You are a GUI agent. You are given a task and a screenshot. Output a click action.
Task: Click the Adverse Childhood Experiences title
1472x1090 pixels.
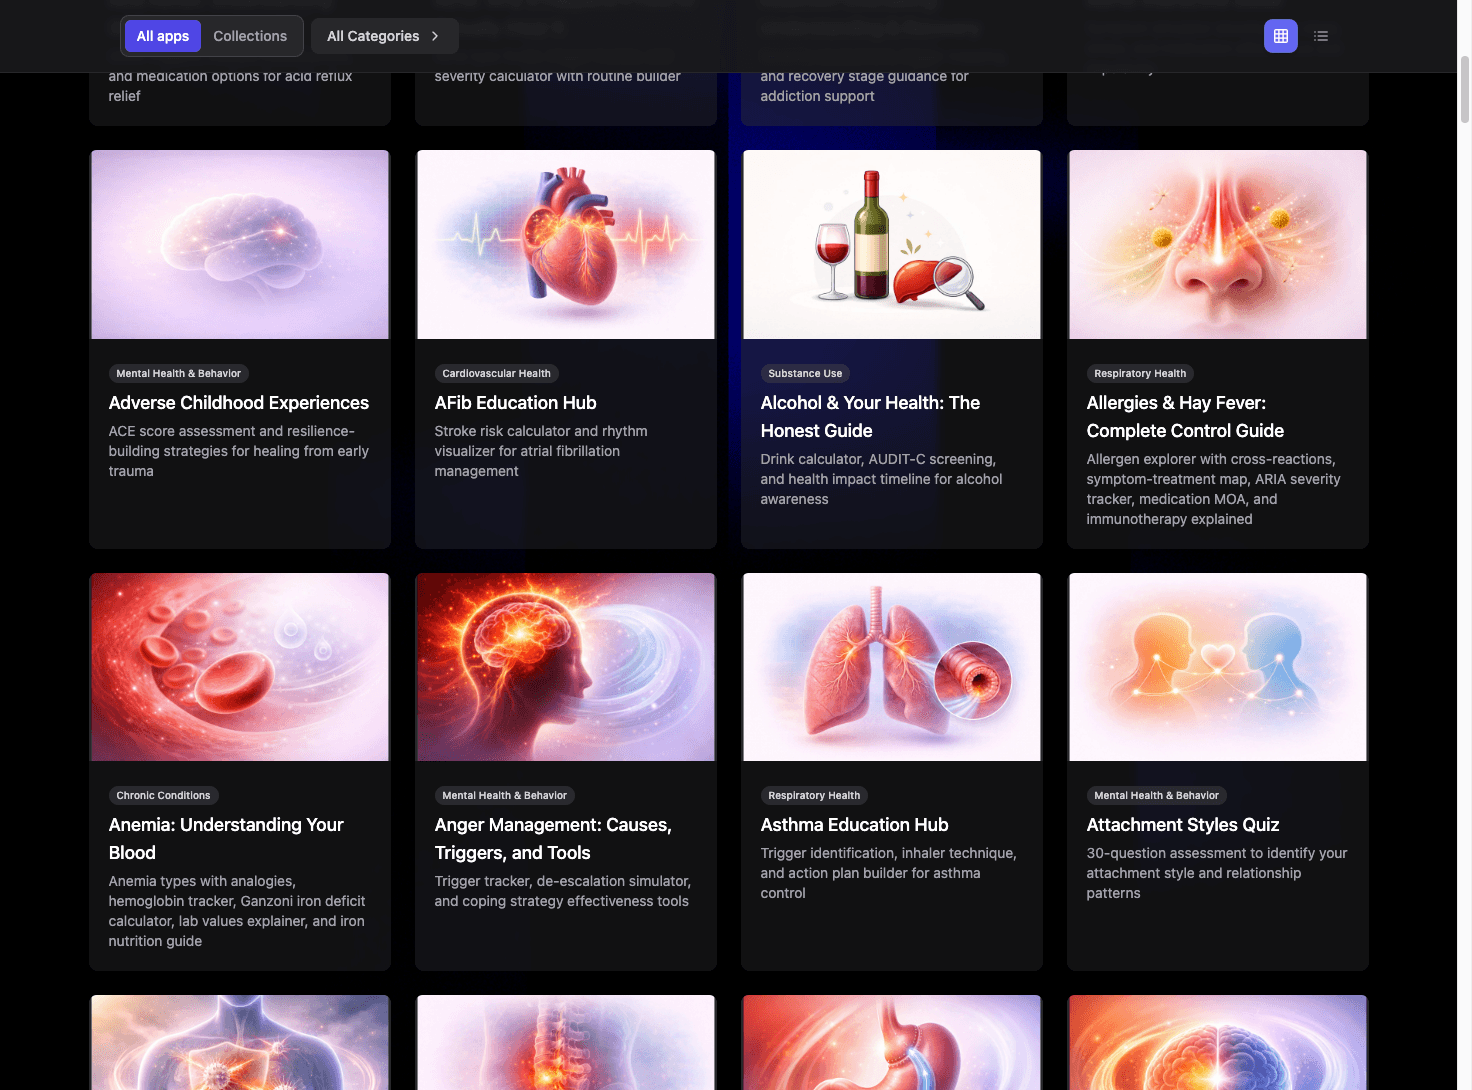coord(239,403)
